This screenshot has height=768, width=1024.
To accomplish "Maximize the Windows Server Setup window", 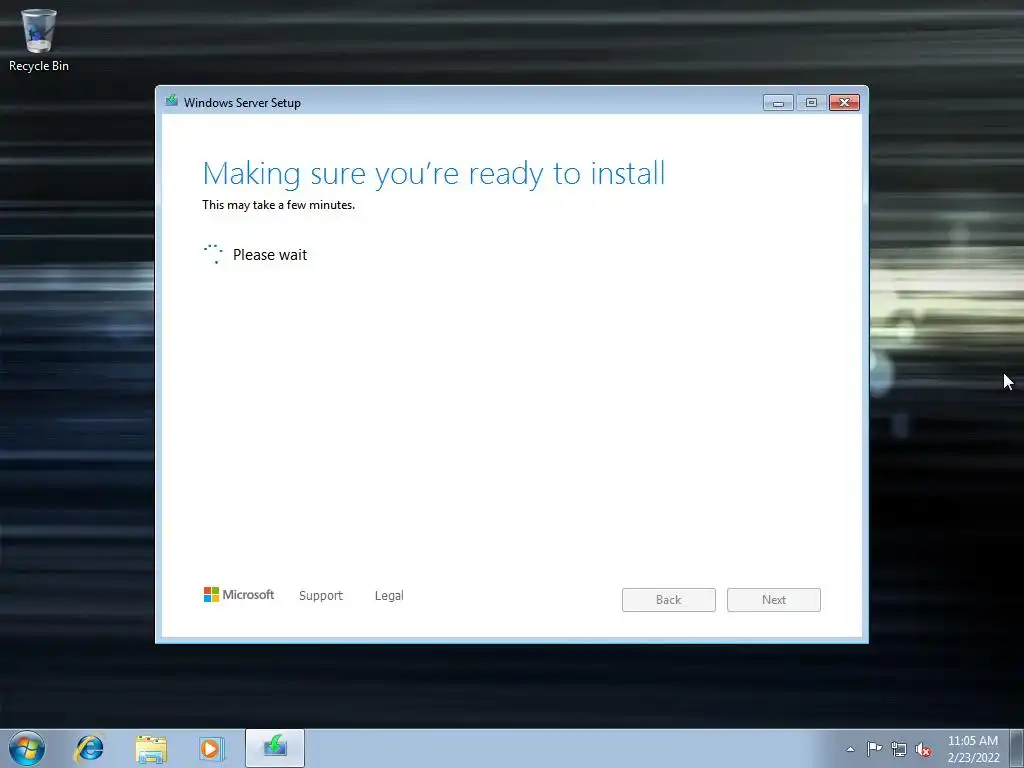I will tap(811, 103).
